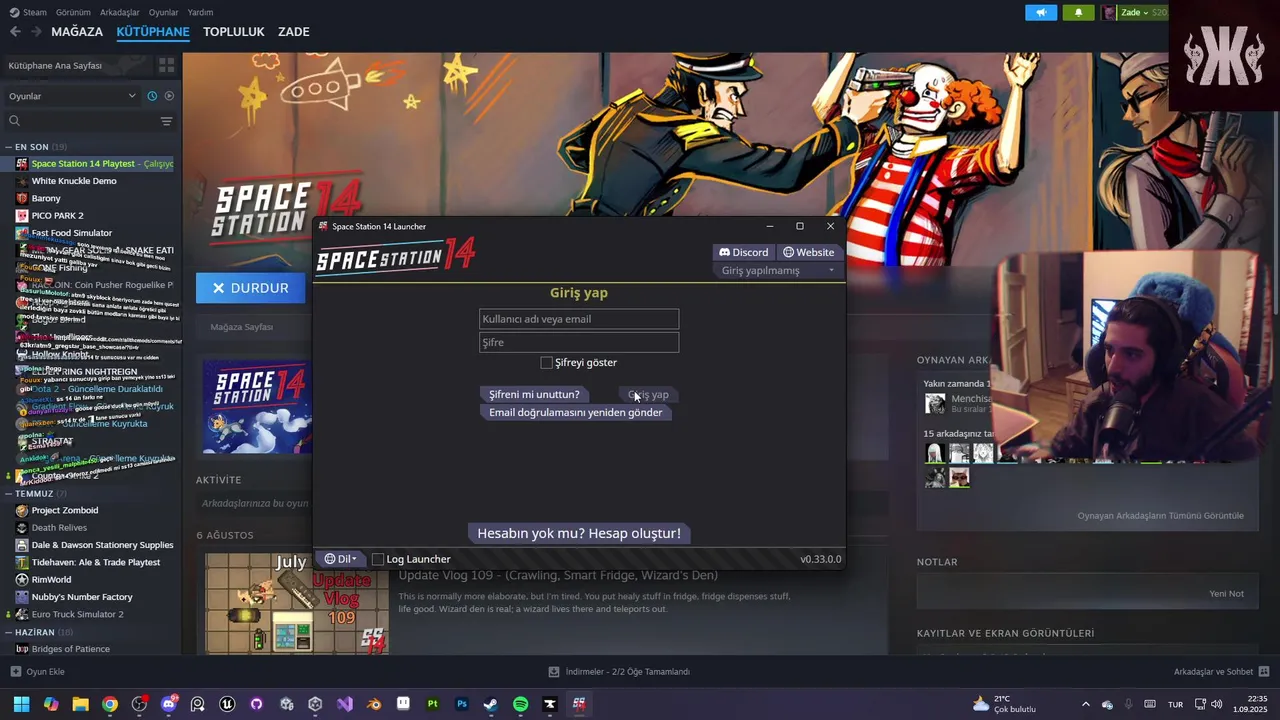Open Unreal Engine from the taskbar
This screenshot has height=720, width=1280.
point(228,704)
